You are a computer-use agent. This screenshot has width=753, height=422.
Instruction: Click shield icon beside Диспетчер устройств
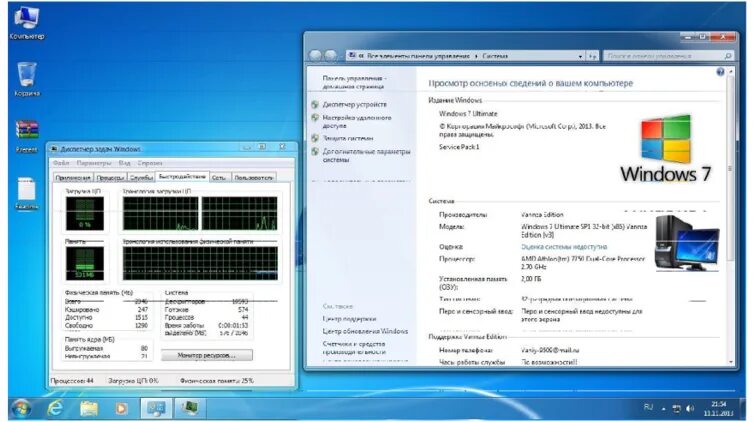315,104
